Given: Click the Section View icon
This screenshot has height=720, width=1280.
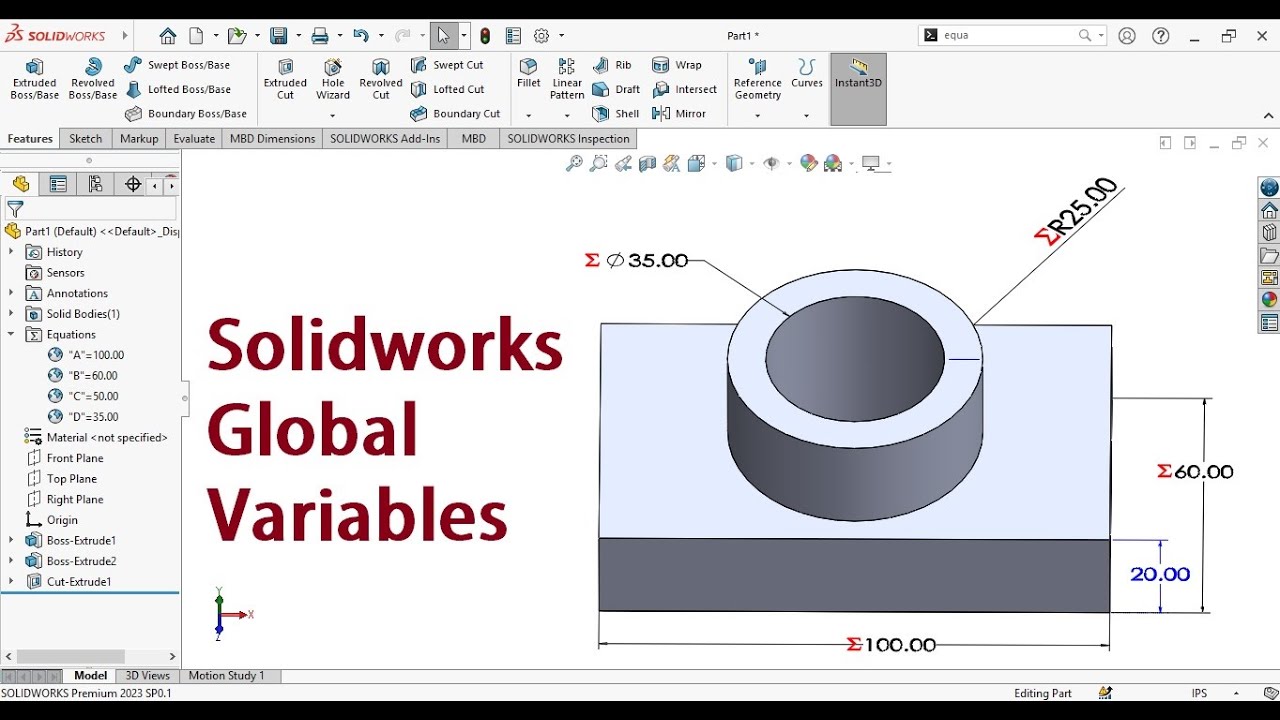Looking at the screenshot, I should pos(647,163).
